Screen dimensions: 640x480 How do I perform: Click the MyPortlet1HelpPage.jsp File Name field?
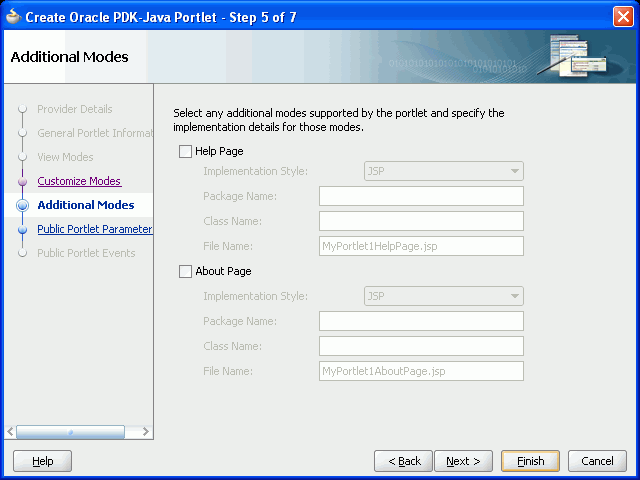(421, 246)
